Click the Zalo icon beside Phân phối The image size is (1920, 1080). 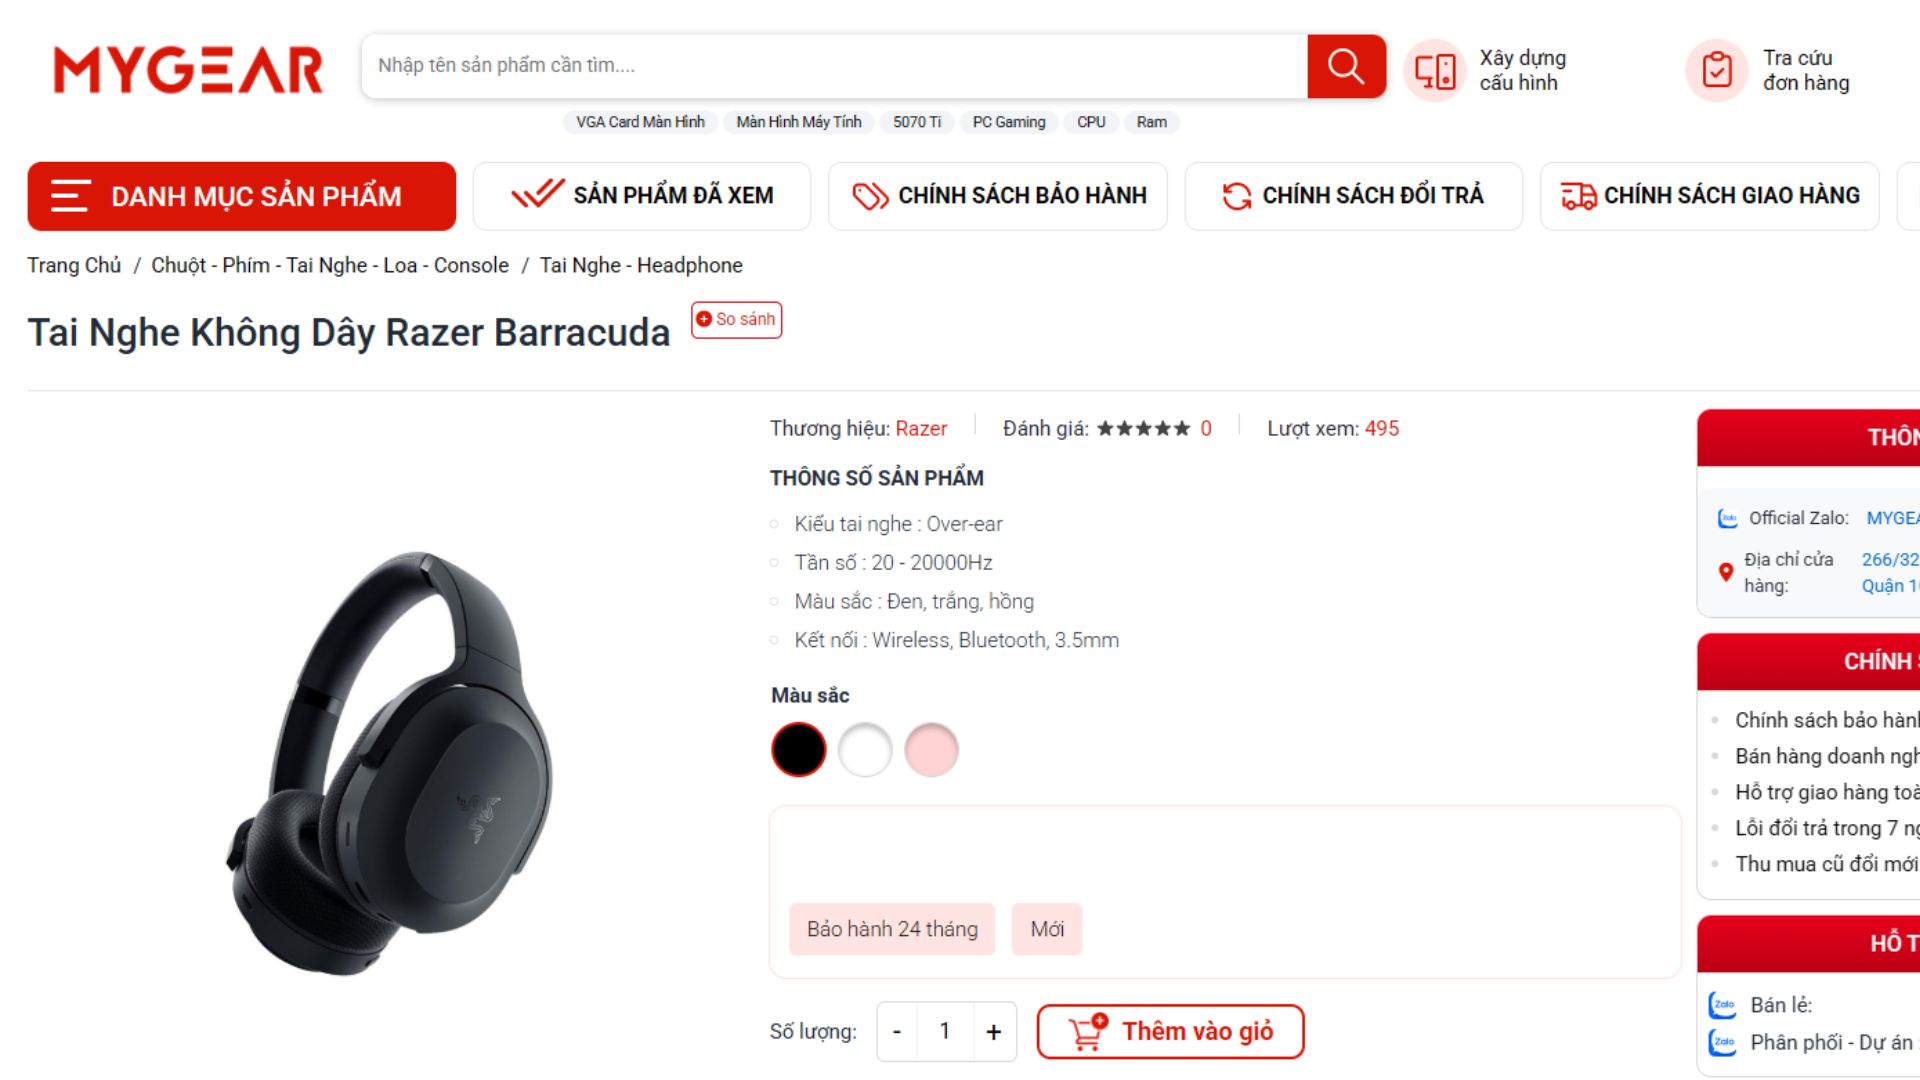tap(1722, 1042)
